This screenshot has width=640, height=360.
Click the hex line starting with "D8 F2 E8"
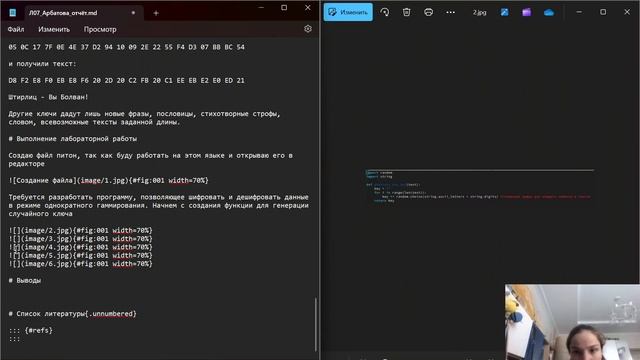tap(127, 81)
